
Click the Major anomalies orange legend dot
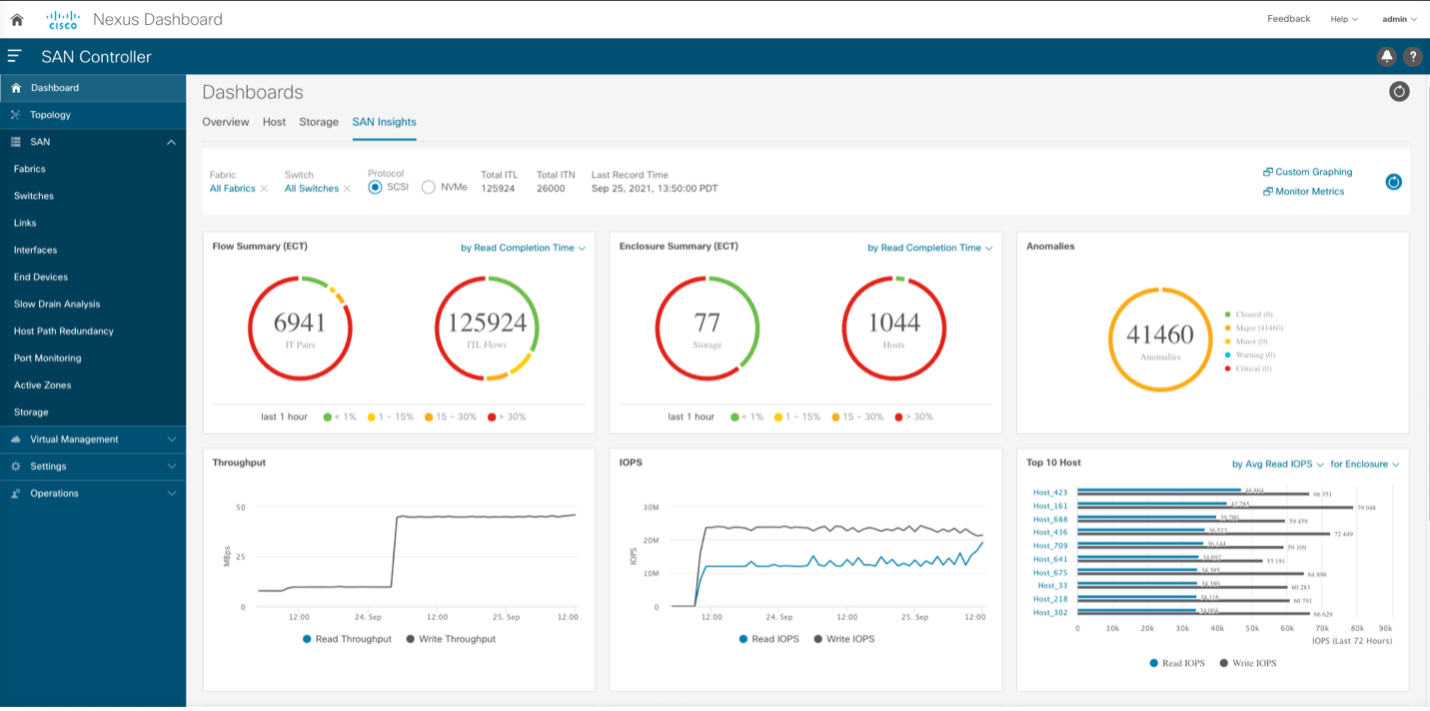point(1227,328)
